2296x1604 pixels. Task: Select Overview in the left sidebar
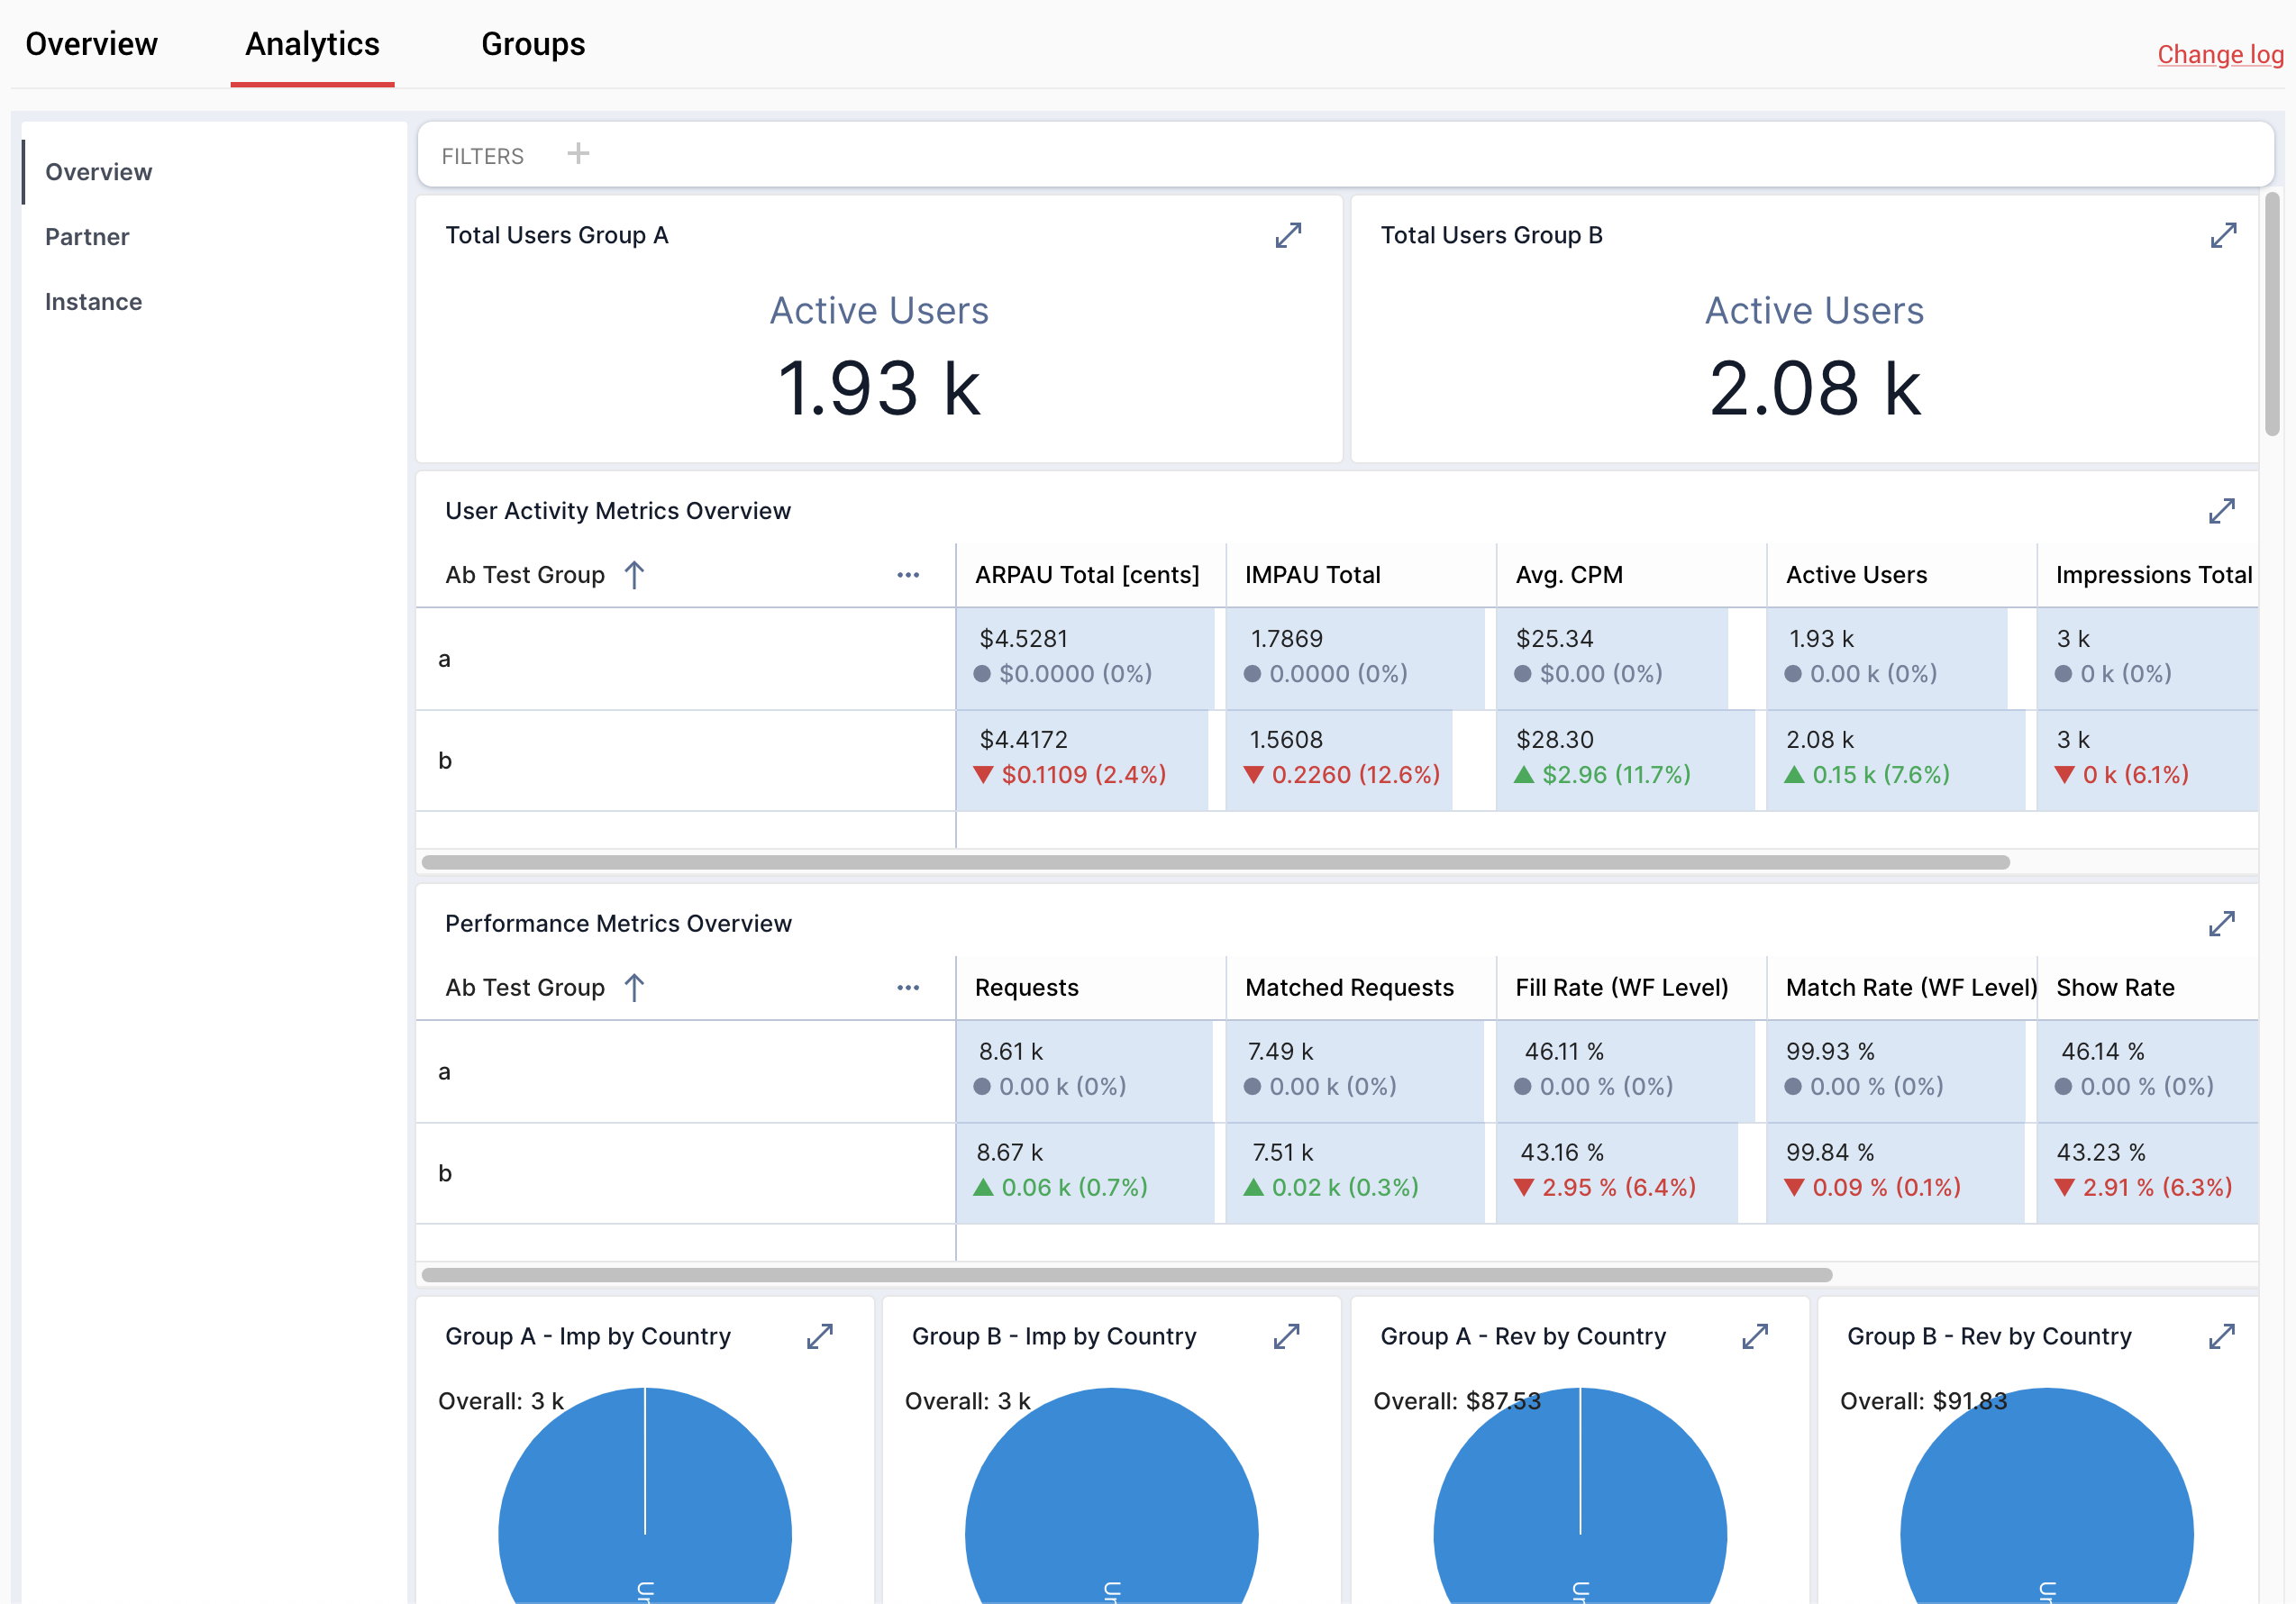point(99,172)
